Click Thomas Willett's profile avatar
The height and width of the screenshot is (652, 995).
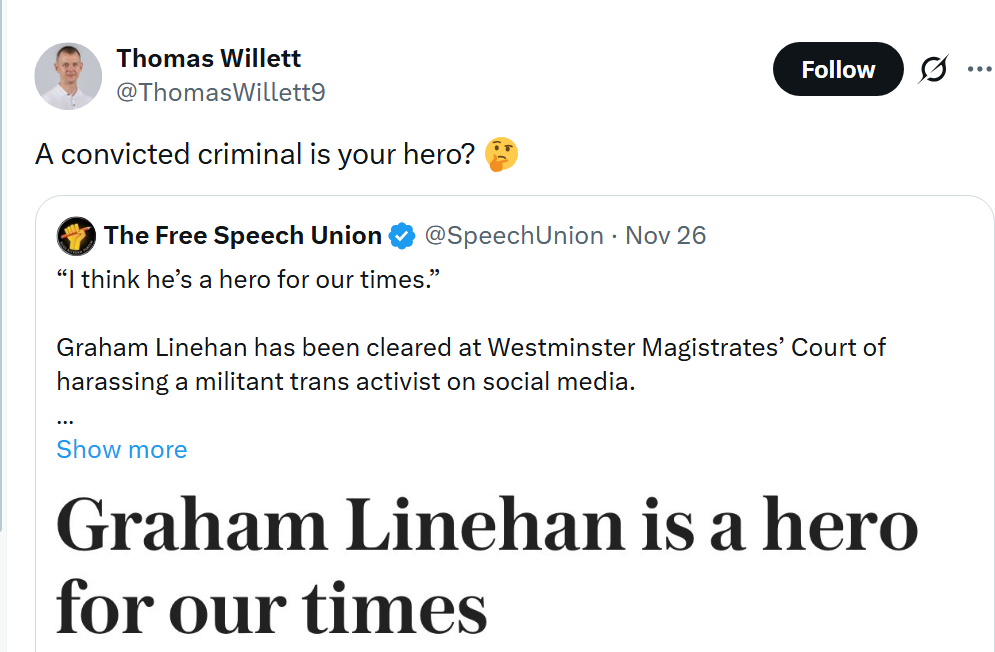tap(68, 76)
